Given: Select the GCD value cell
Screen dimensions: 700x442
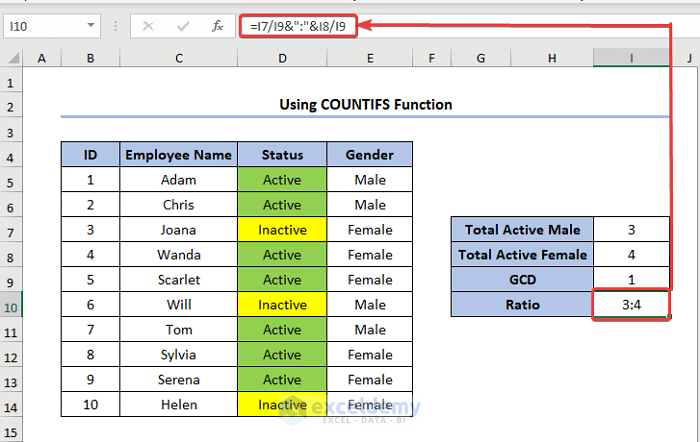Looking at the screenshot, I should point(631,280).
